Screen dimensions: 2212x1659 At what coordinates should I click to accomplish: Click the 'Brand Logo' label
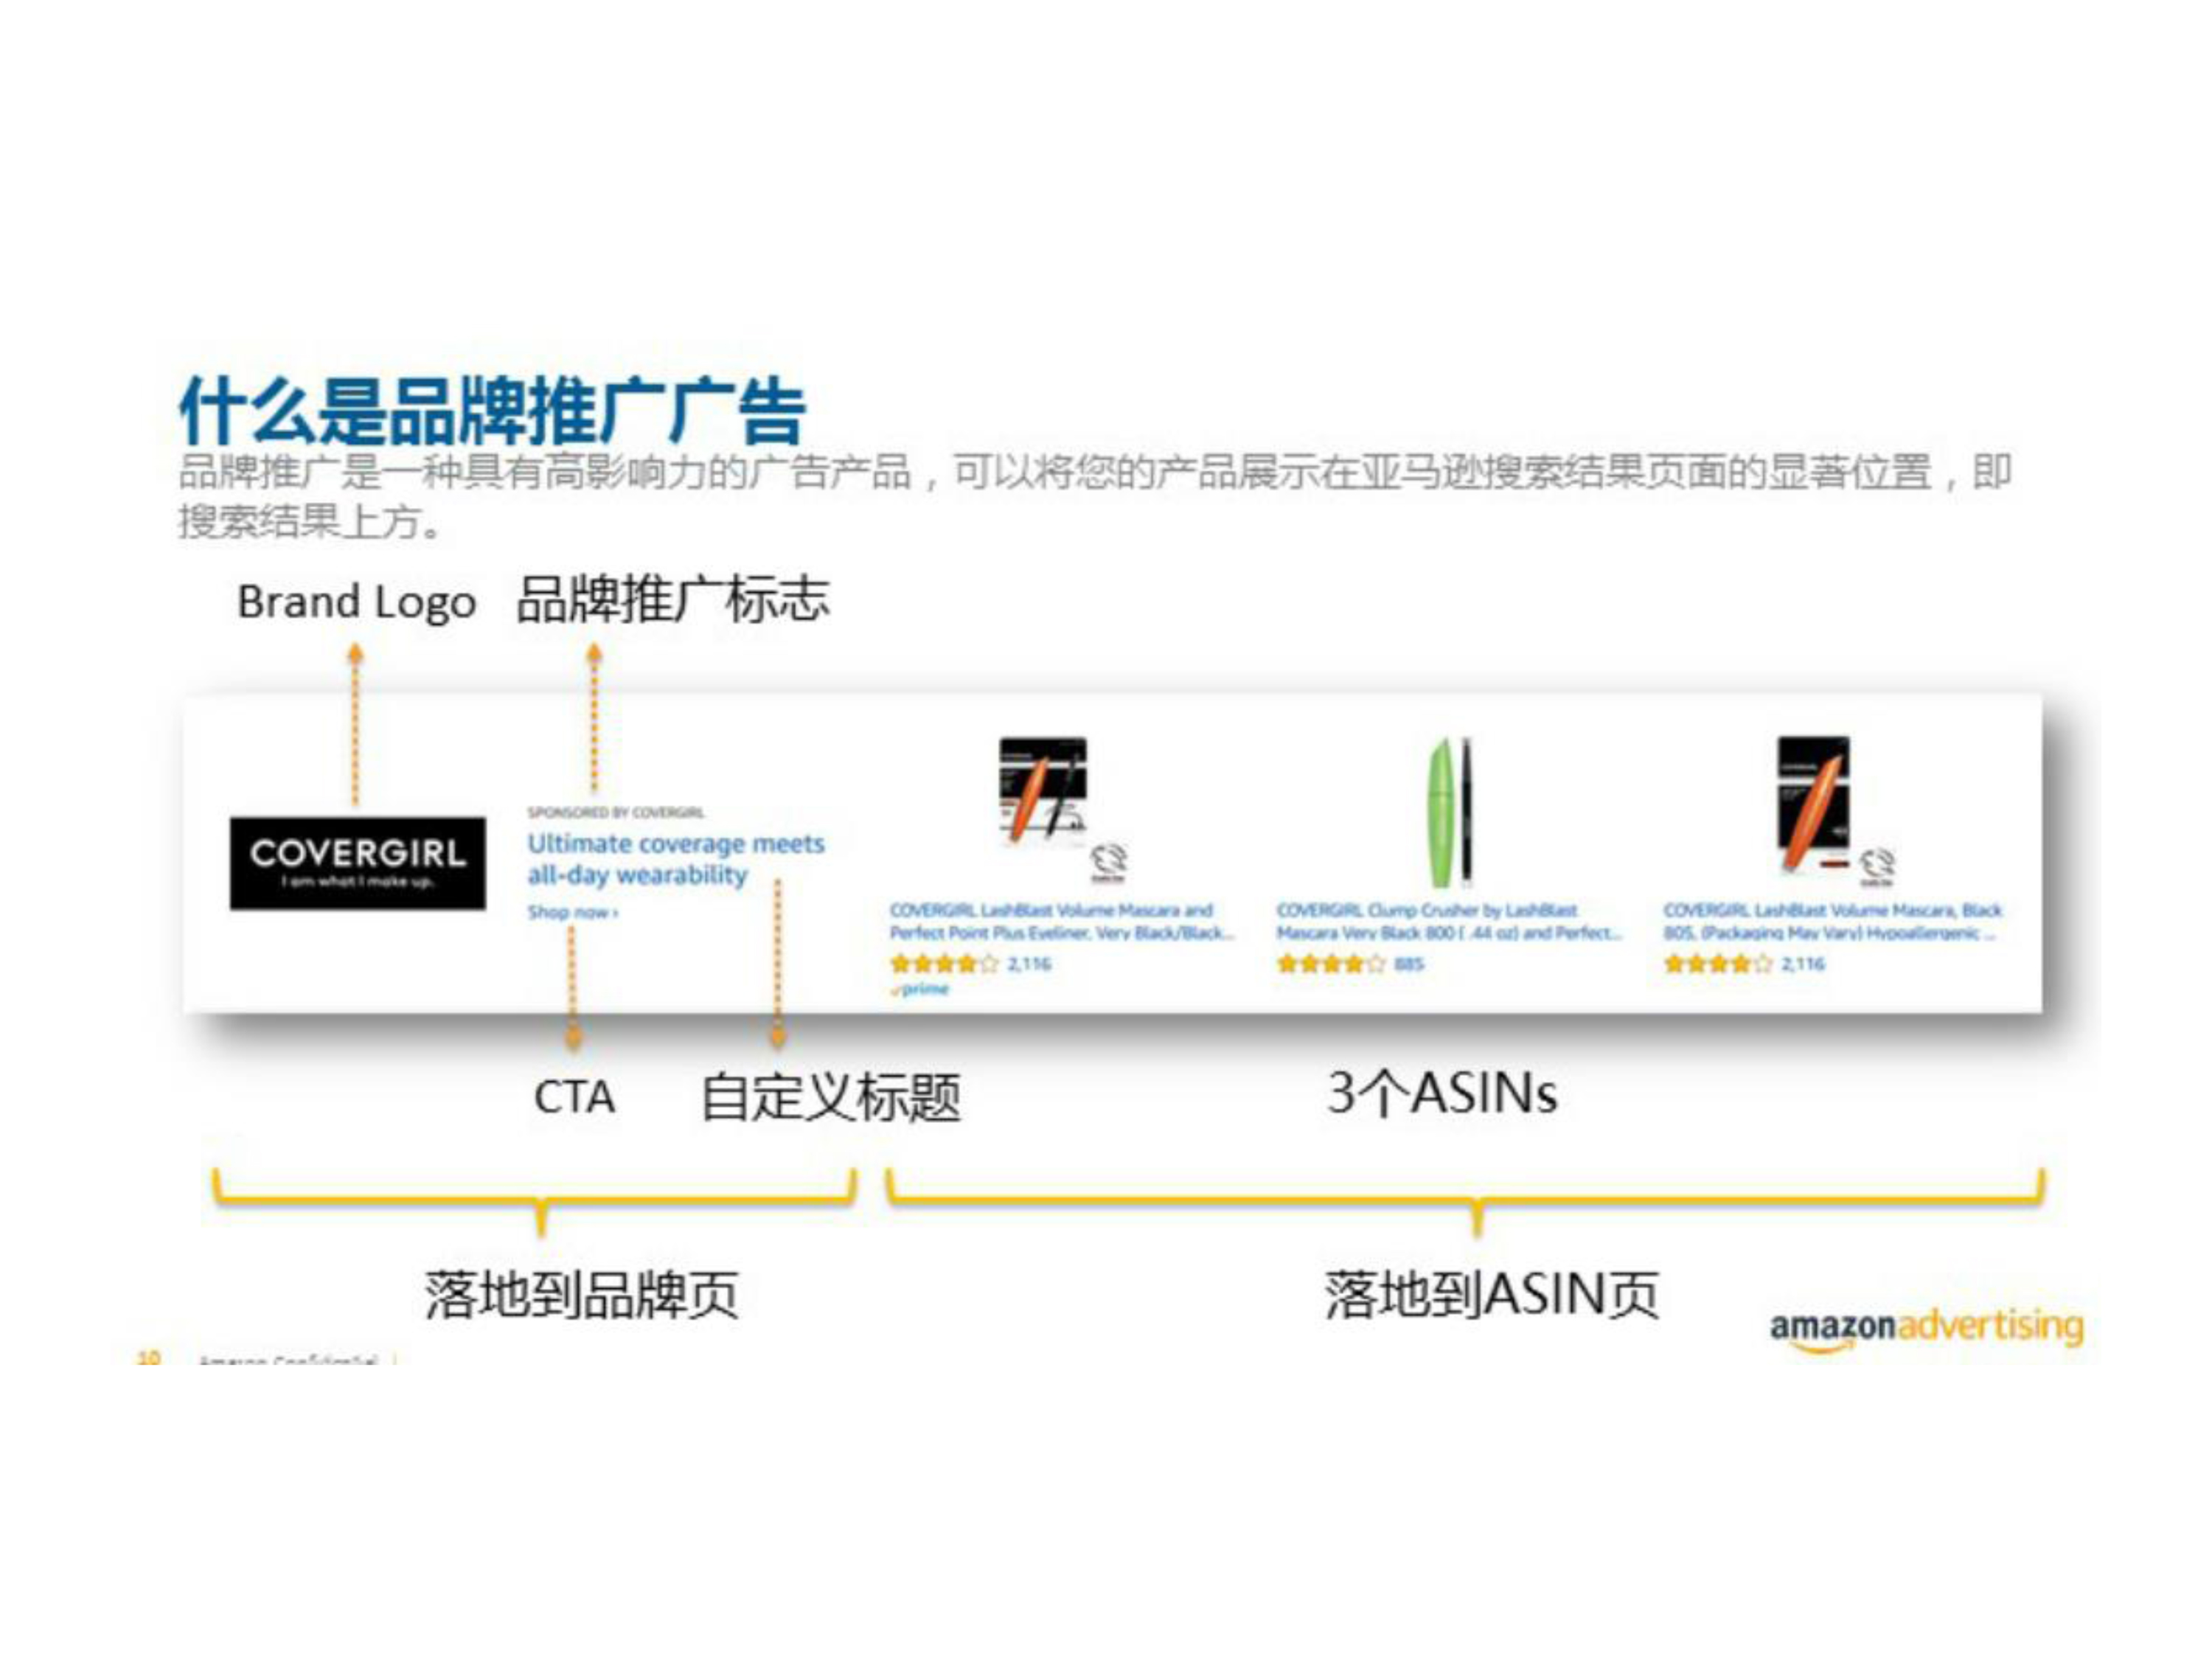pos(356,602)
